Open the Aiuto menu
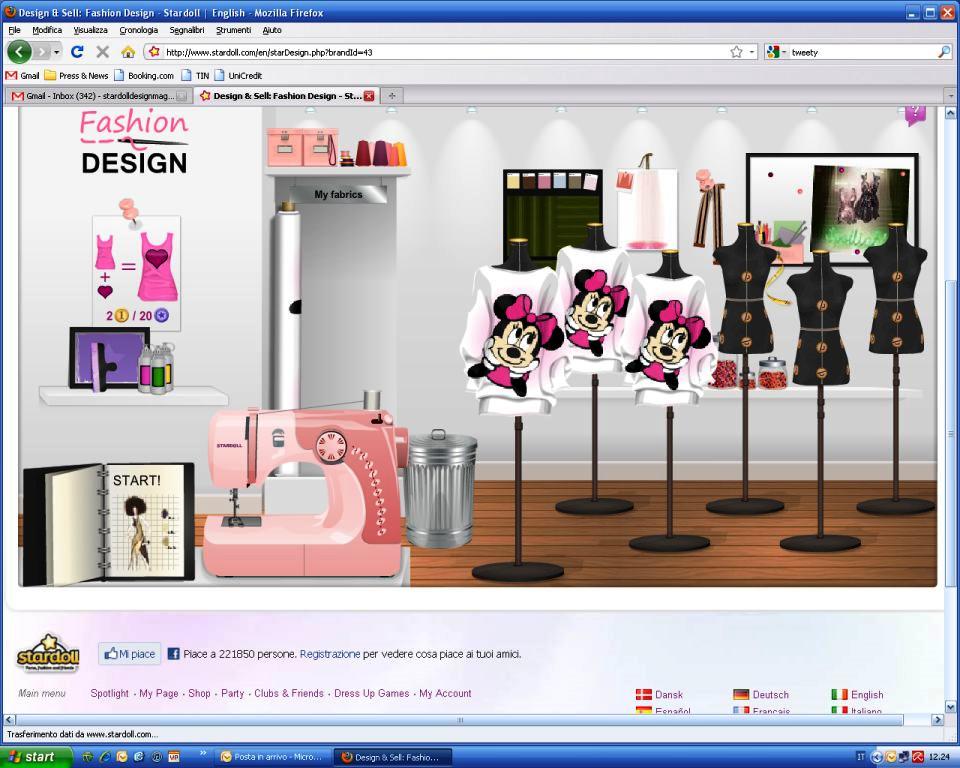This screenshot has width=960, height=768. pyautogui.click(x=272, y=30)
